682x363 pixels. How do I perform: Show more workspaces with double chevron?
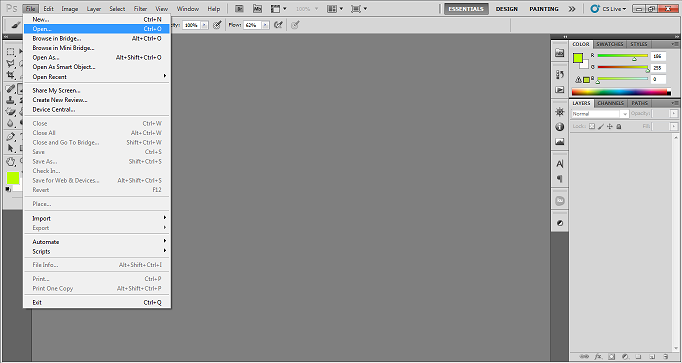[572, 9]
